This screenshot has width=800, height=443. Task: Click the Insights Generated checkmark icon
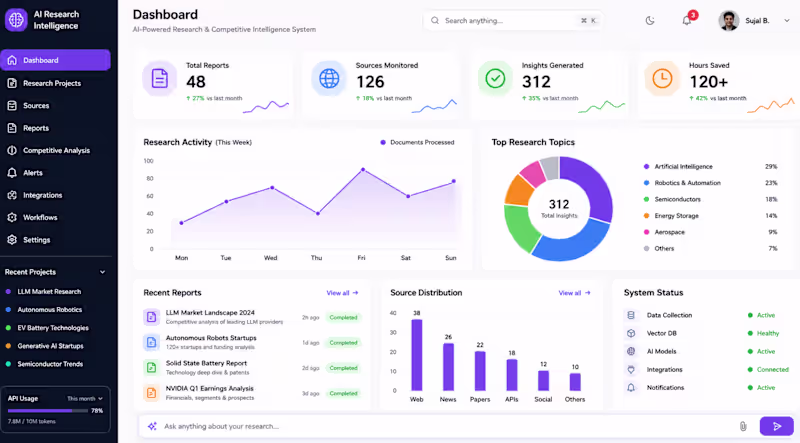point(495,79)
